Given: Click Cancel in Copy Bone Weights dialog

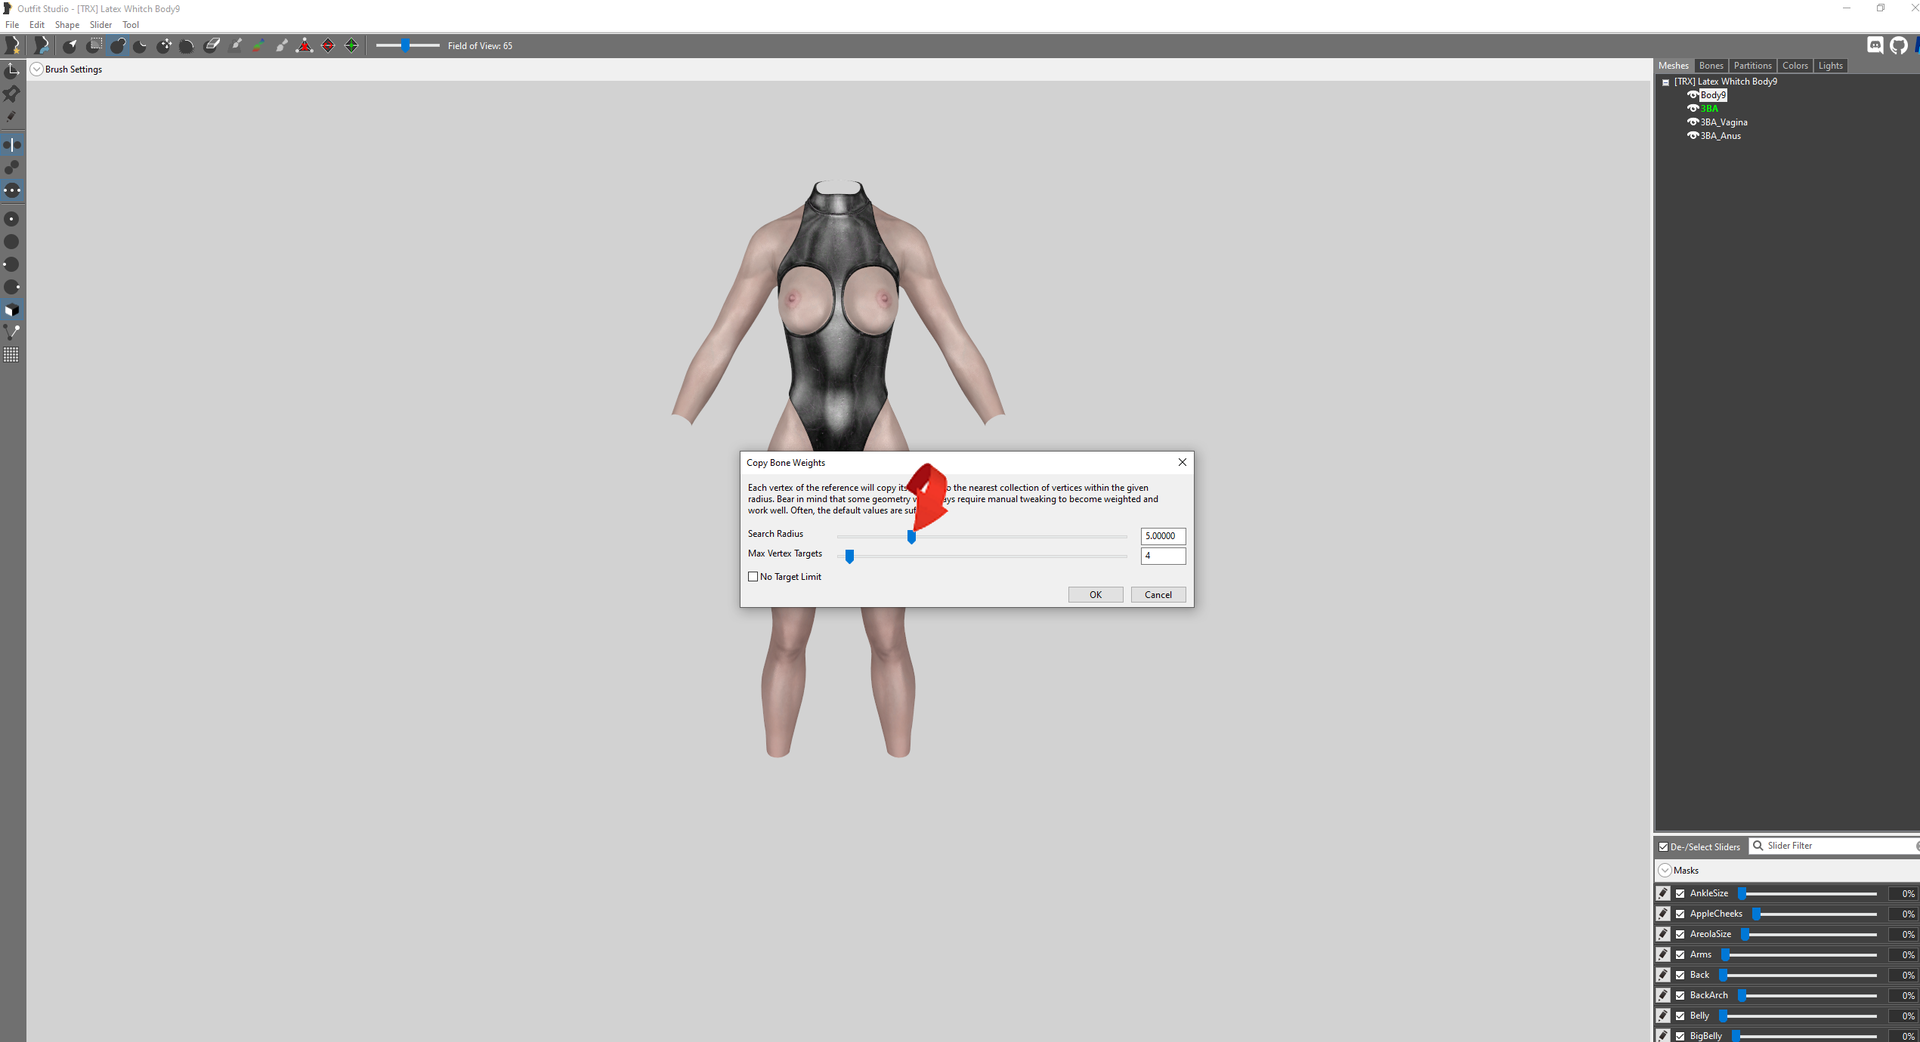Looking at the screenshot, I should click(1158, 595).
